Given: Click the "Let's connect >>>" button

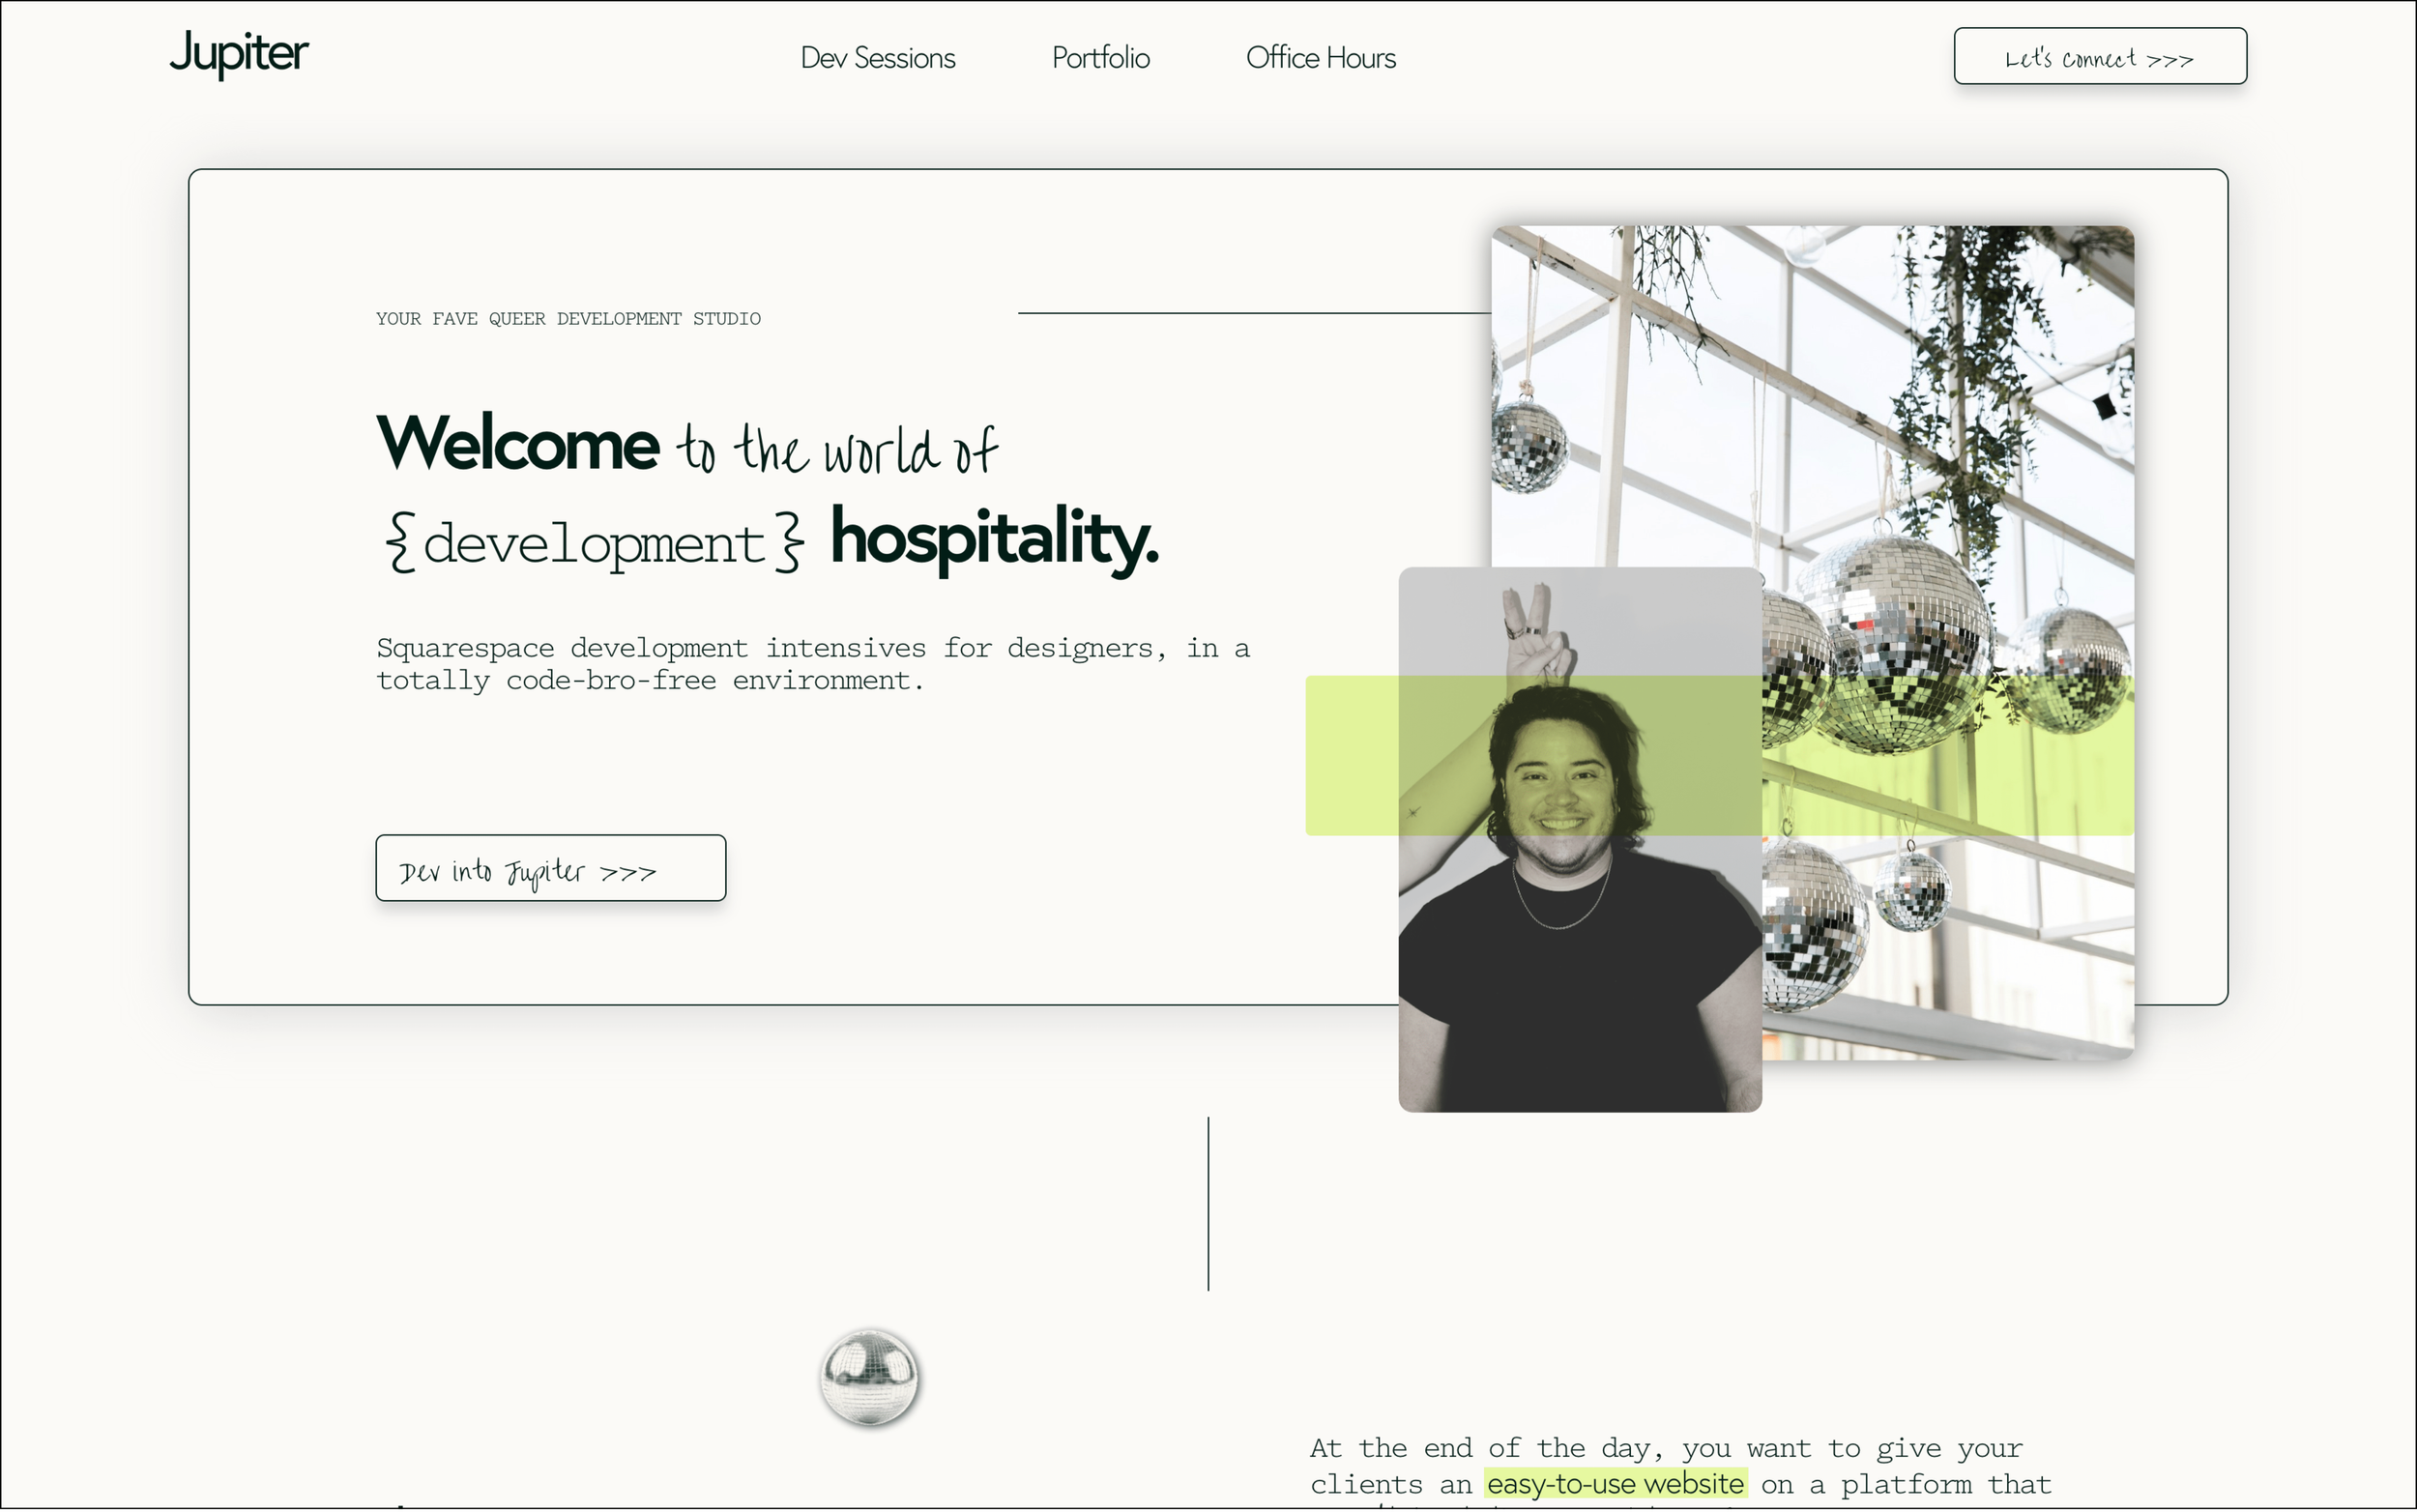Looking at the screenshot, I should (x=2099, y=57).
